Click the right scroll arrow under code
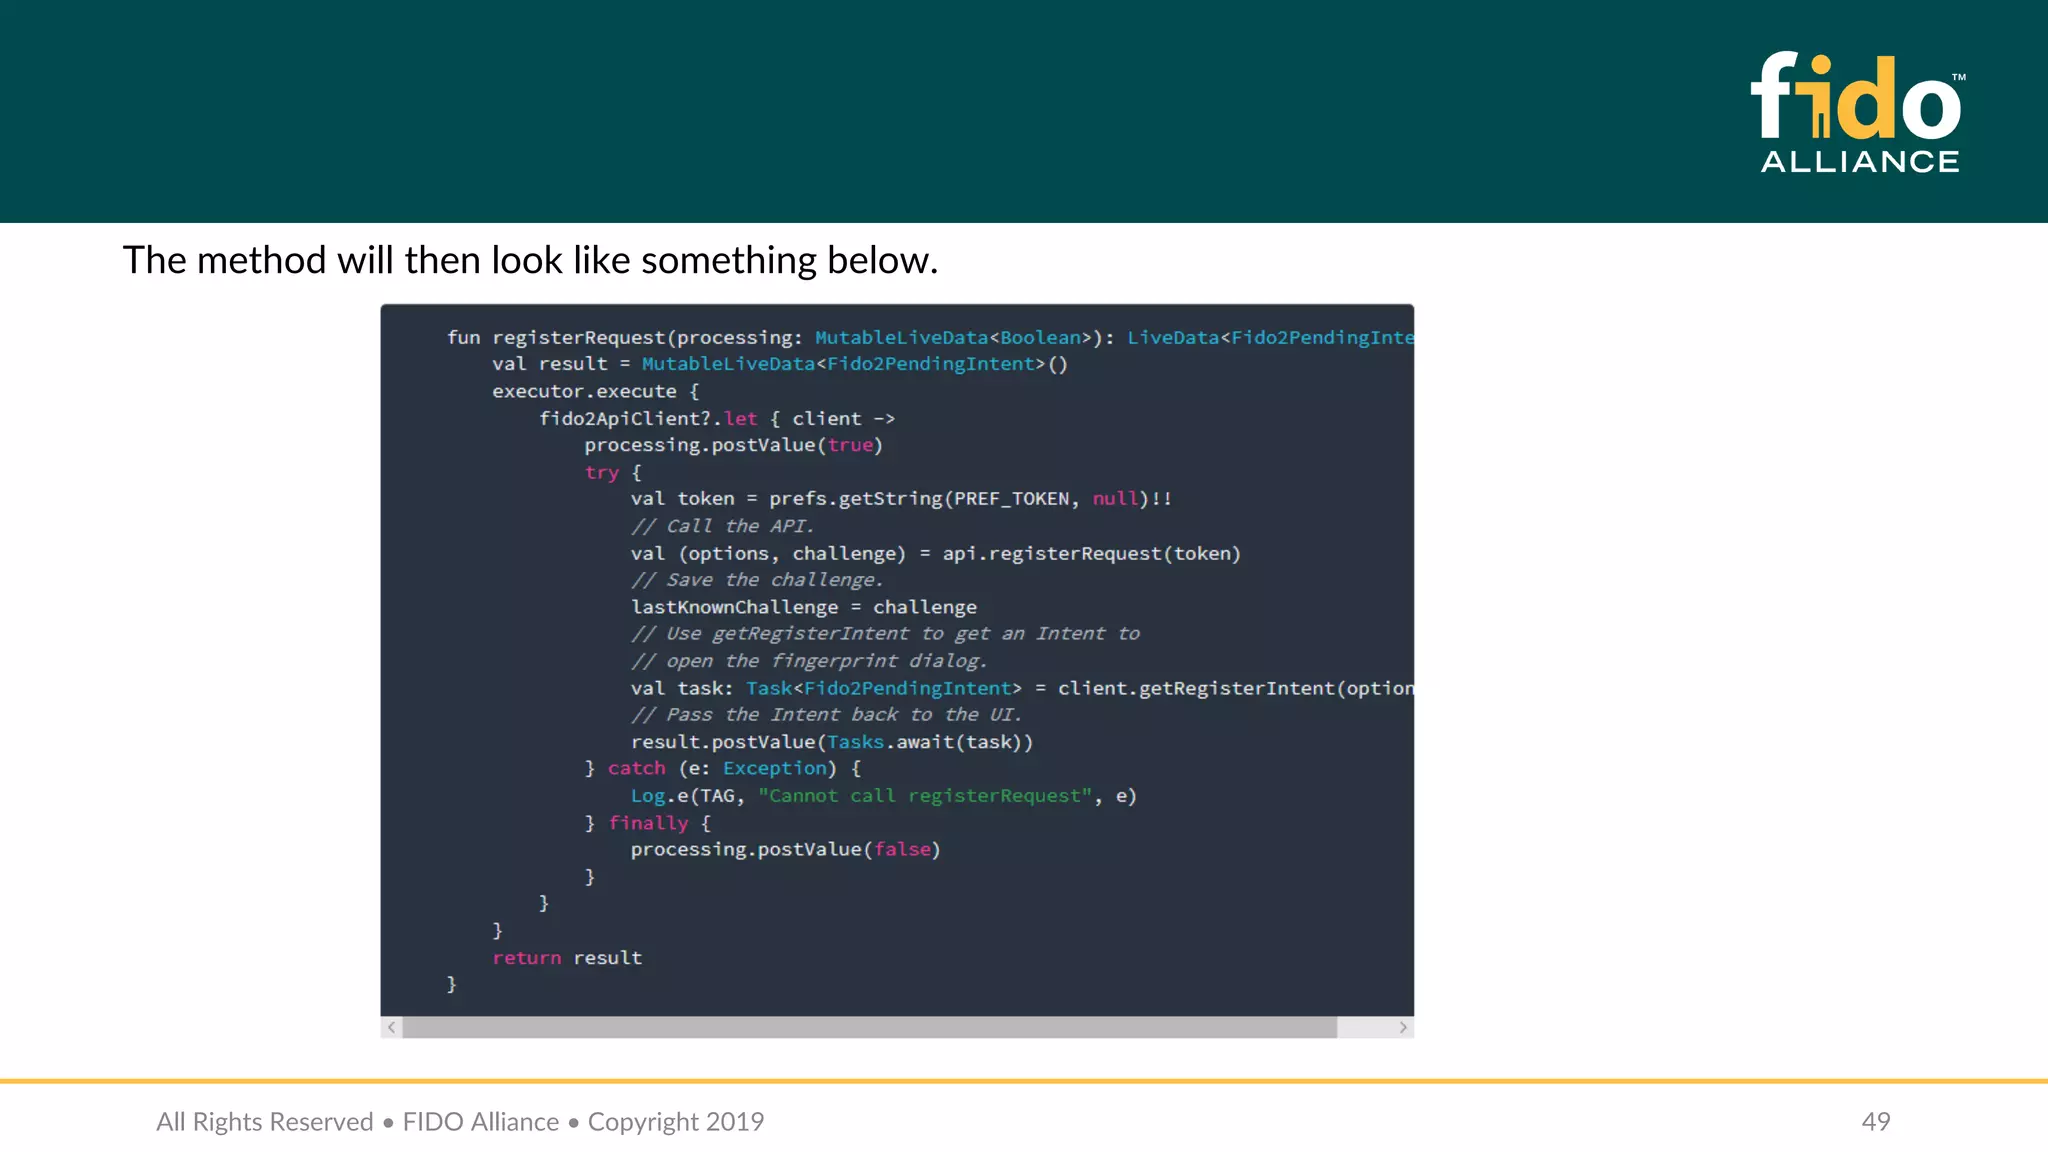Screen dimensions: 2048x1152 [1403, 1027]
